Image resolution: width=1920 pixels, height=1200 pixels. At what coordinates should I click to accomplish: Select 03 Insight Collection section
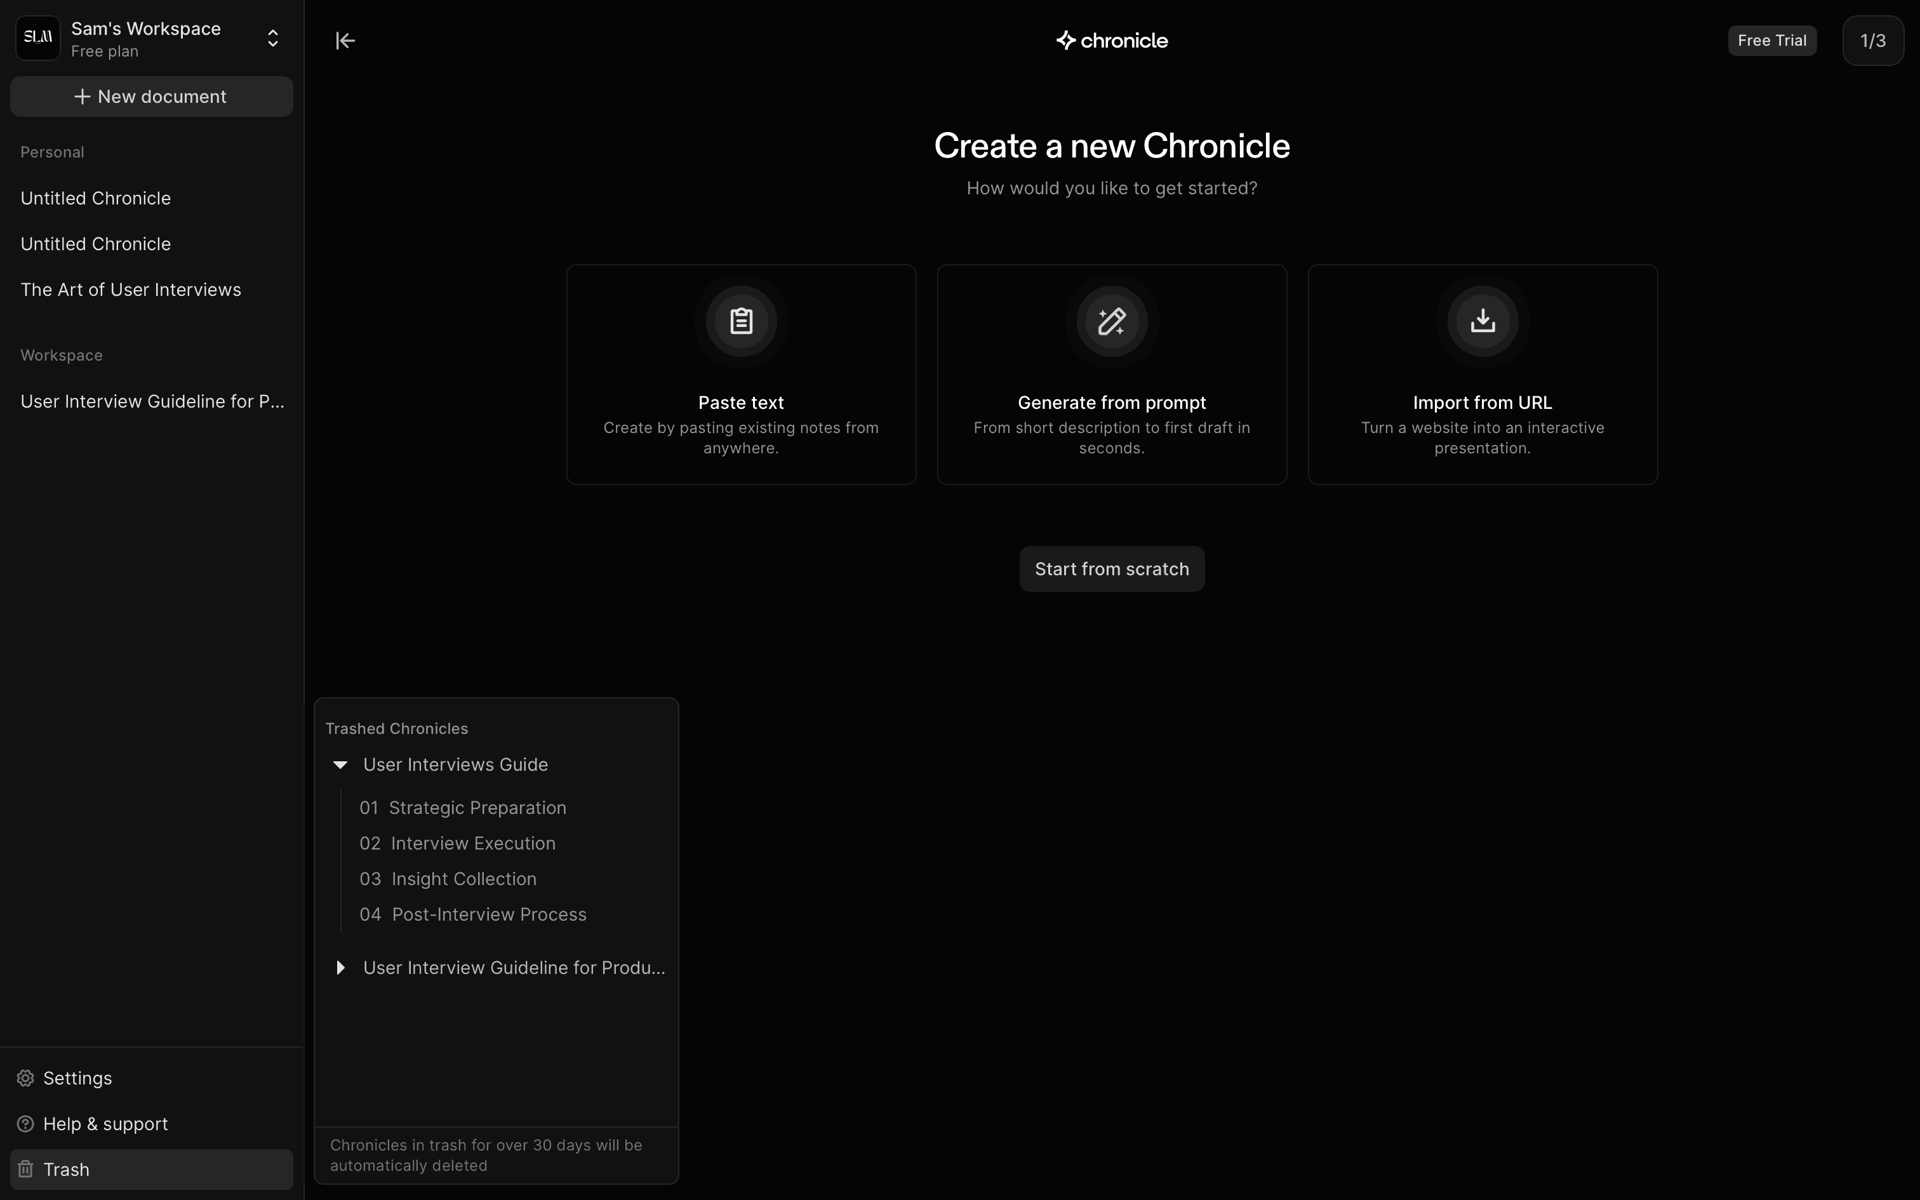tap(448, 879)
